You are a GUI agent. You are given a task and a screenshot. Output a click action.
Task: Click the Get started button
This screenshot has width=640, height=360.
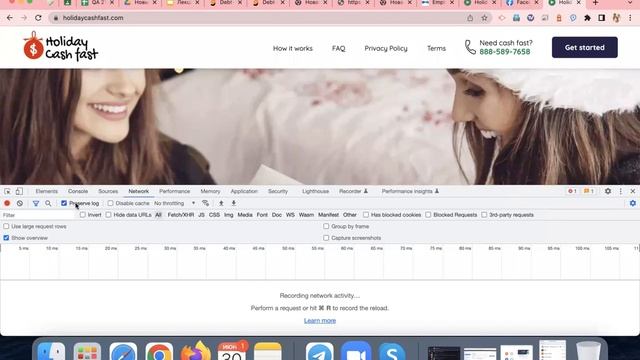click(584, 47)
